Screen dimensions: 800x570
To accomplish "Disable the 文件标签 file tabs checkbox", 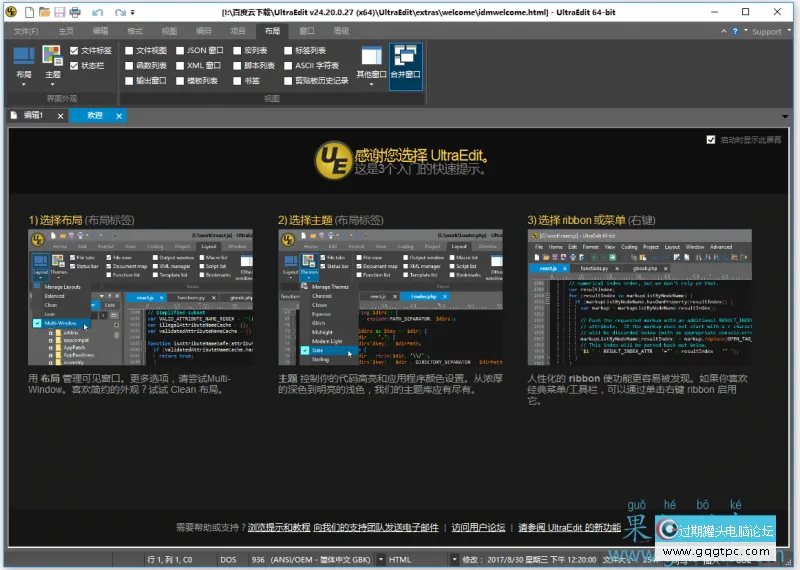I will click(74, 51).
